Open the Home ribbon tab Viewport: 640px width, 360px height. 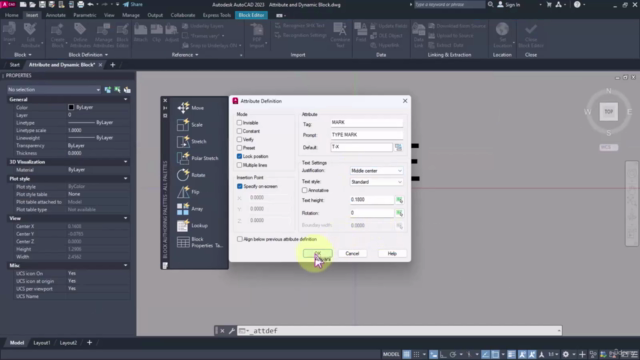(x=12, y=15)
